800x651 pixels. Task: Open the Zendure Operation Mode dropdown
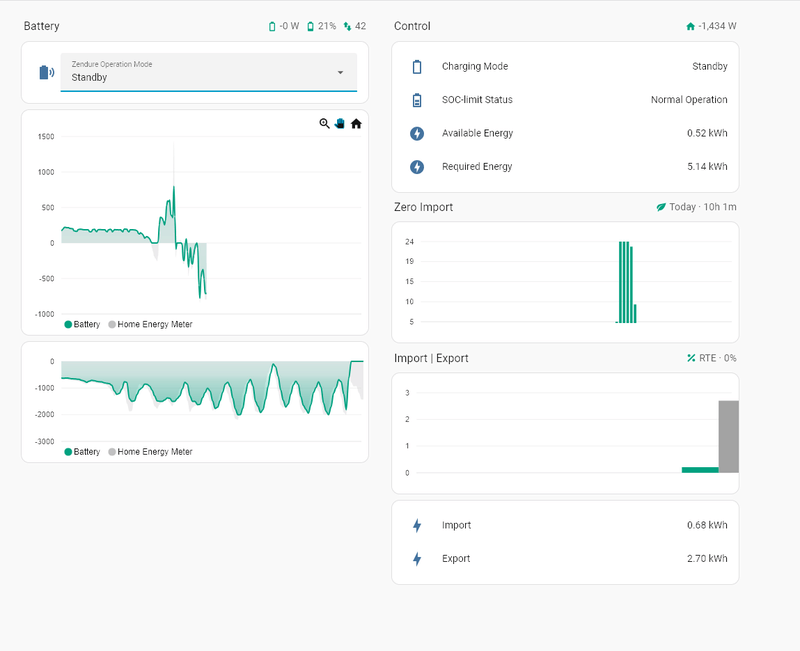pyautogui.click(x=209, y=72)
